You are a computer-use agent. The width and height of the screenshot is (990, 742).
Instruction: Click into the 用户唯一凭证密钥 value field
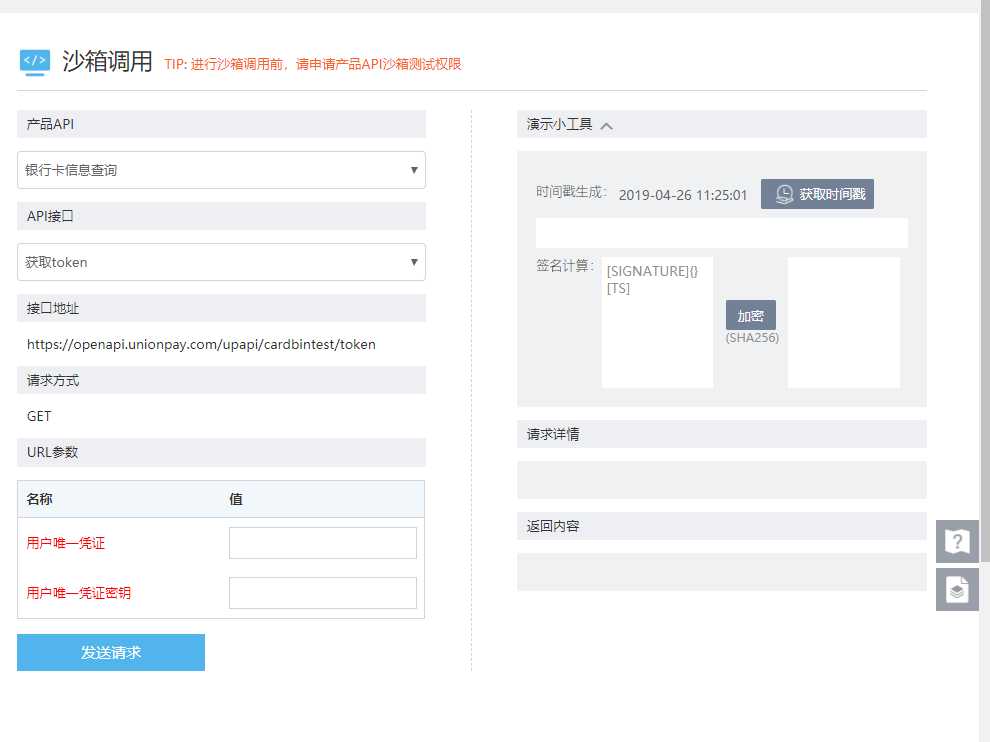pyautogui.click(x=322, y=592)
